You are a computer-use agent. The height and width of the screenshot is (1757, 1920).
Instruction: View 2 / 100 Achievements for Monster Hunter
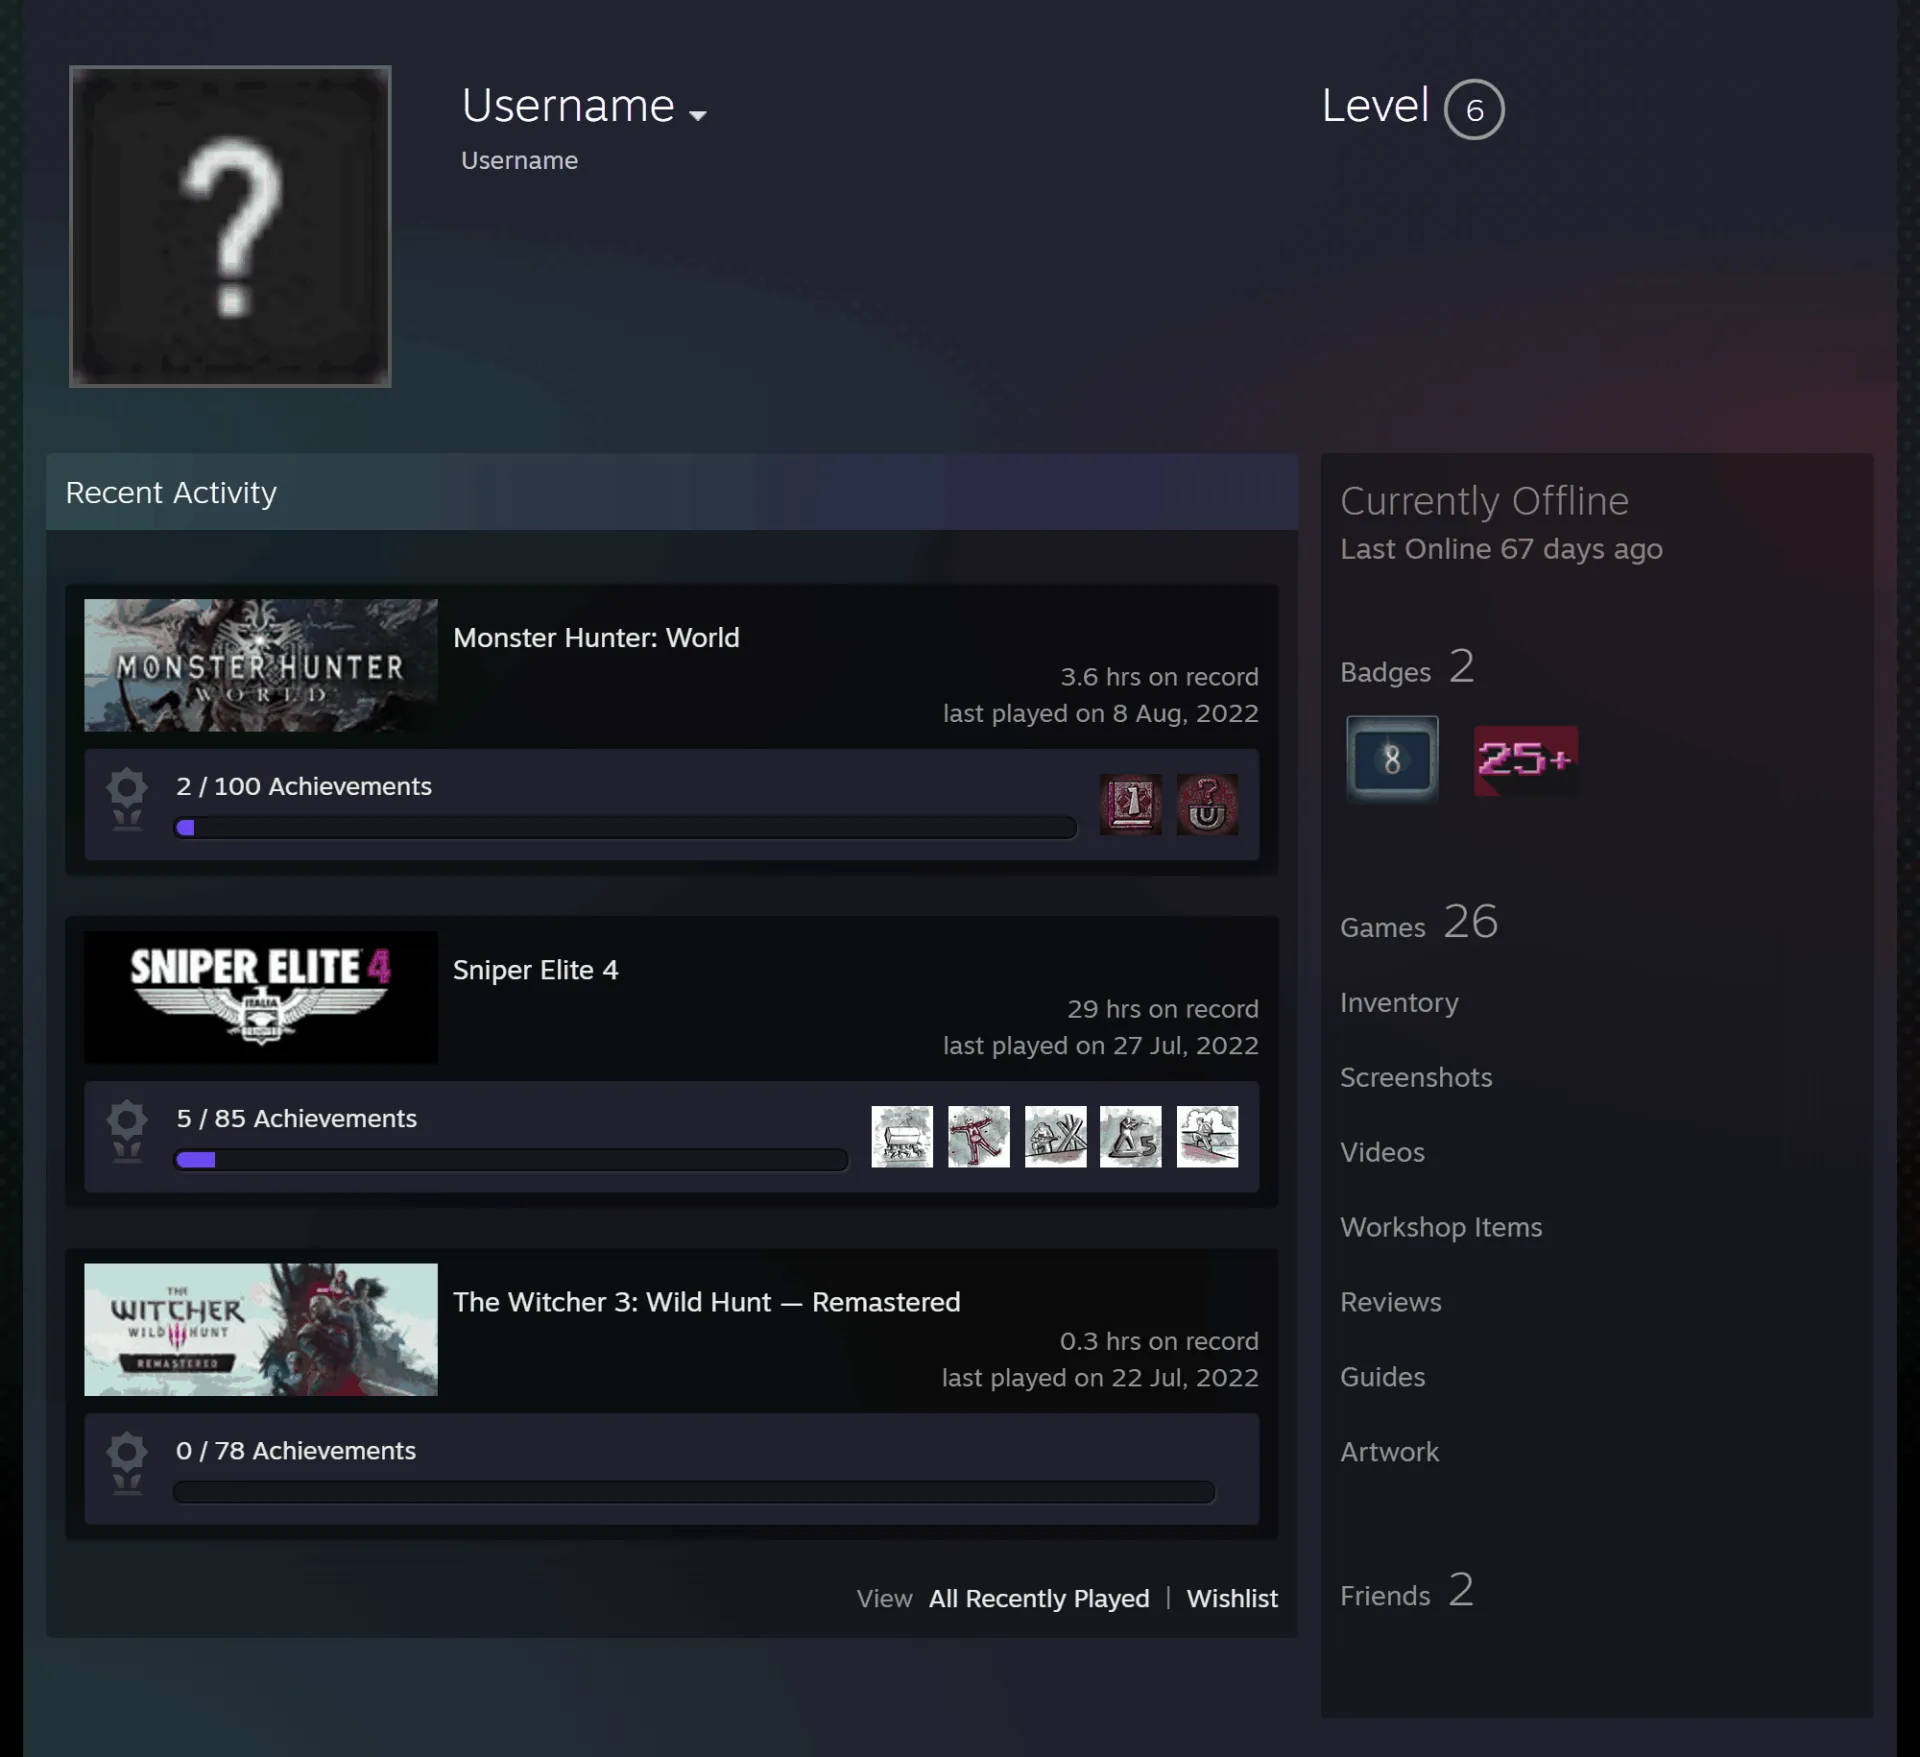point(304,787)
